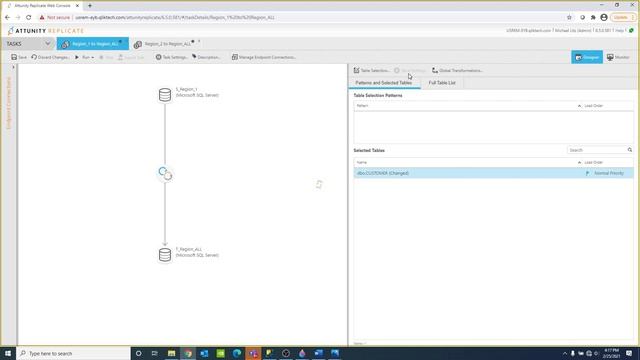Open the Description dialog

coord(206,57)
